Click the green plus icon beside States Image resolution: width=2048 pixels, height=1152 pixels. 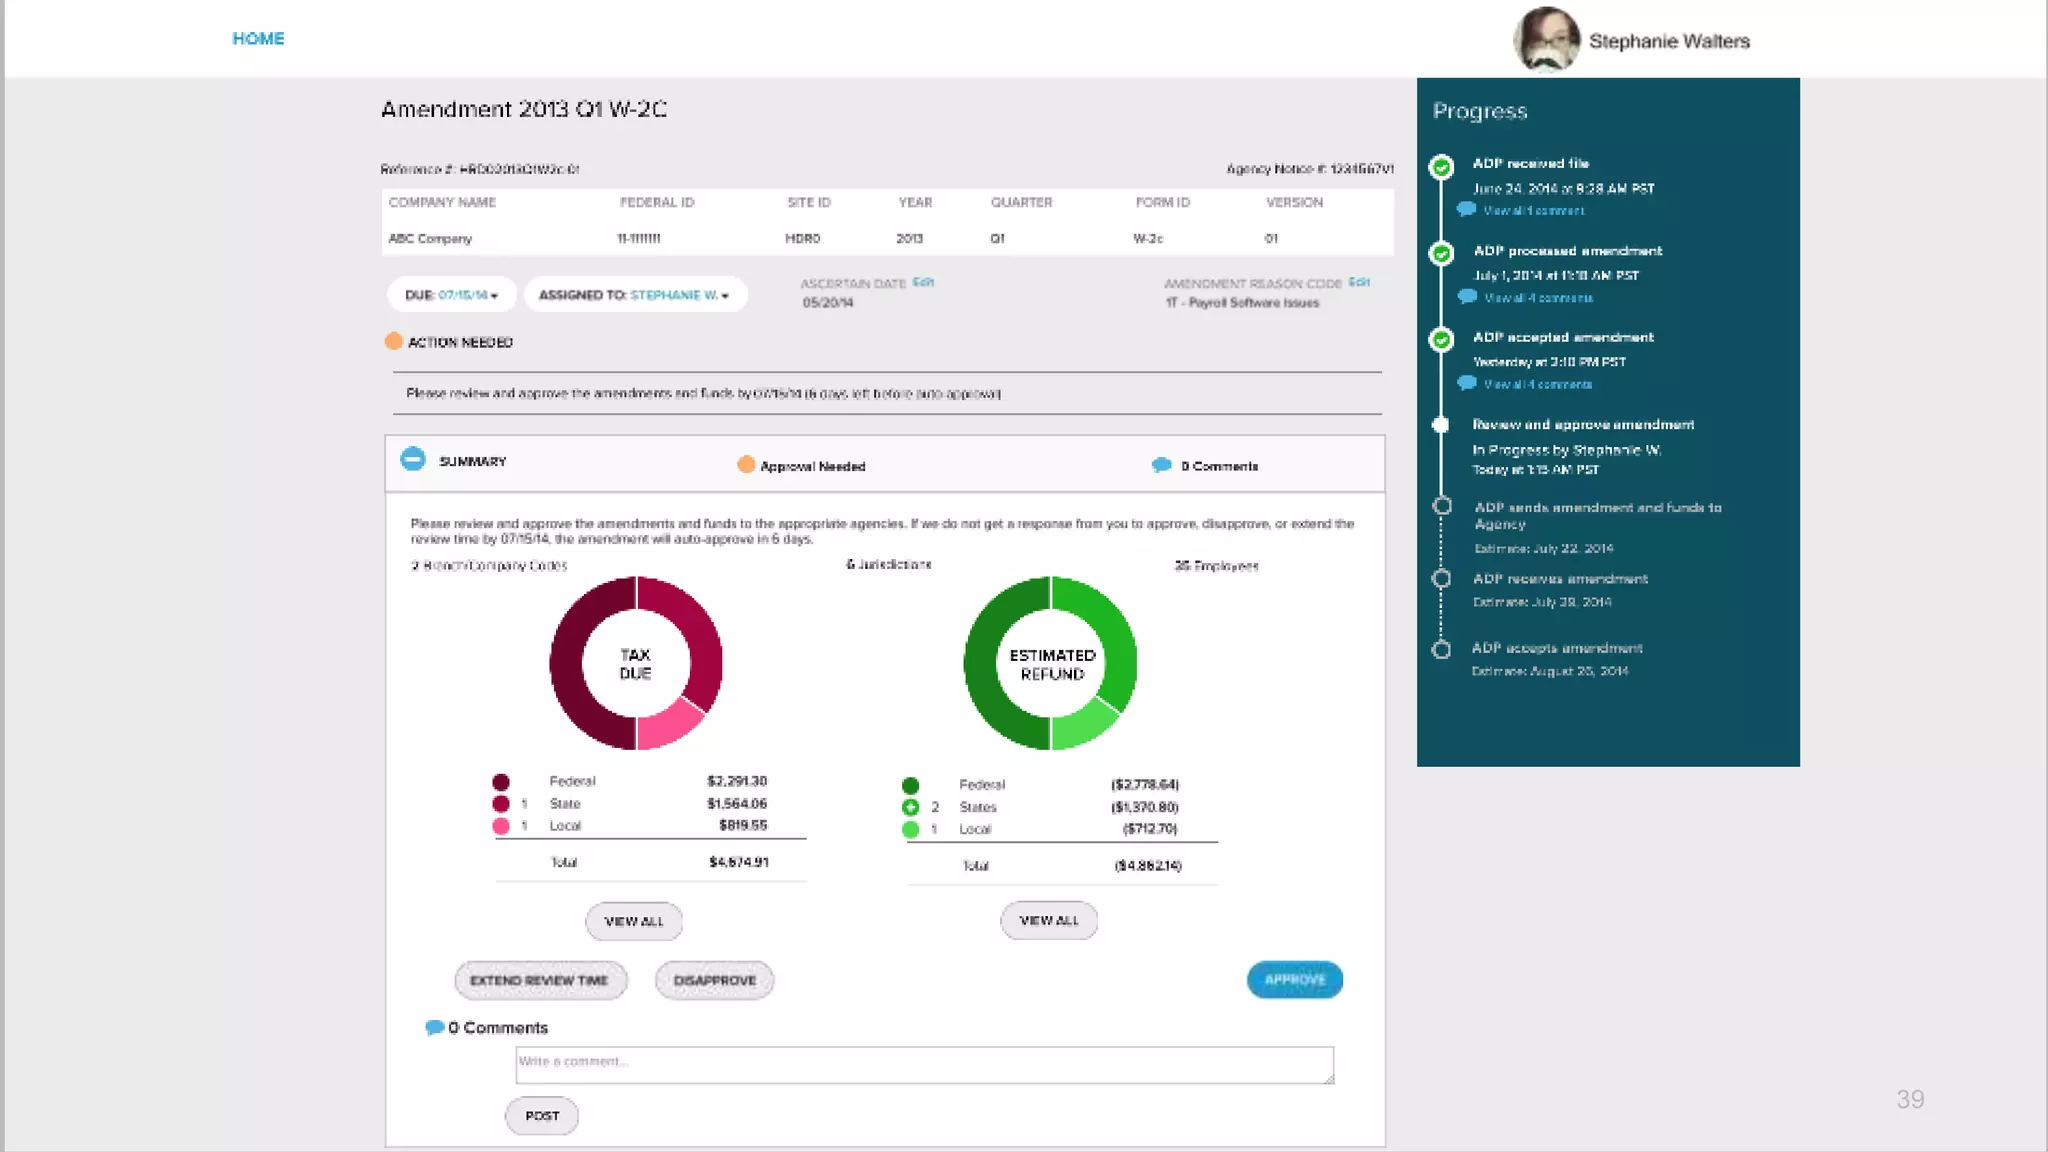click(x=910, y=807)
